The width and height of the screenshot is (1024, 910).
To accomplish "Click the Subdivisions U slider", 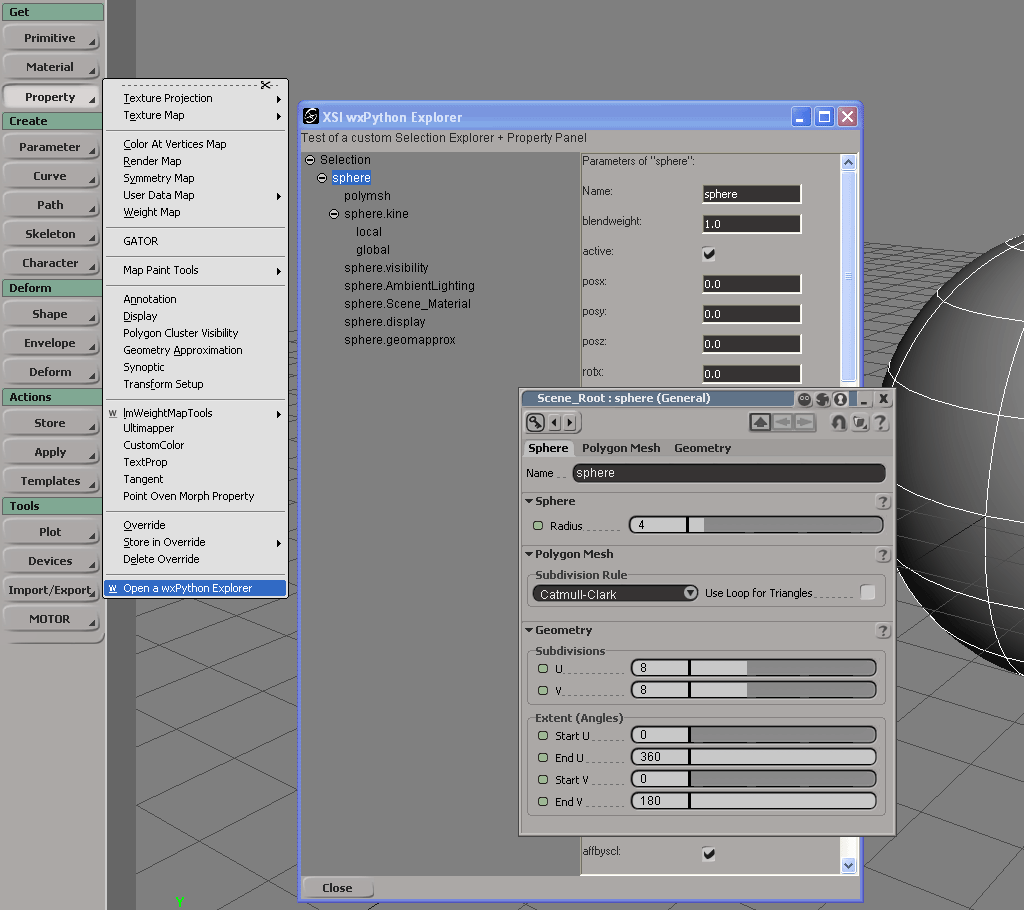I will coord(754,668).
